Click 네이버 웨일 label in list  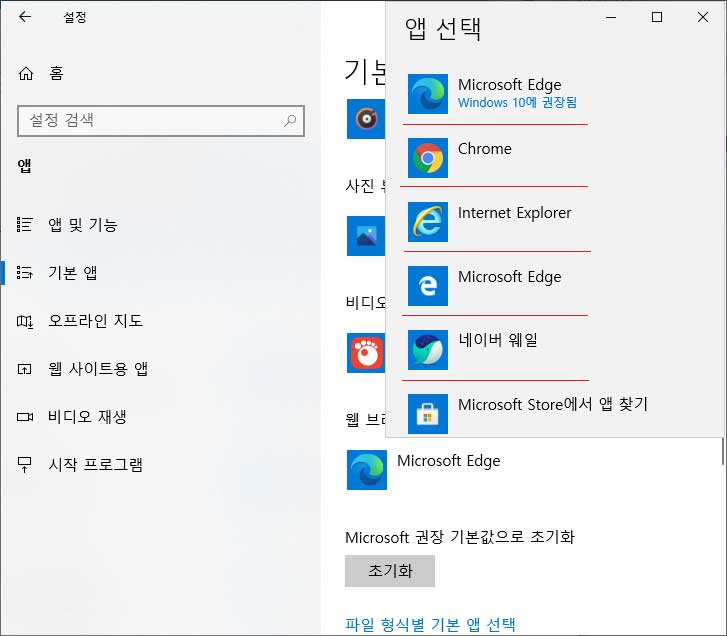click(498, 340)
